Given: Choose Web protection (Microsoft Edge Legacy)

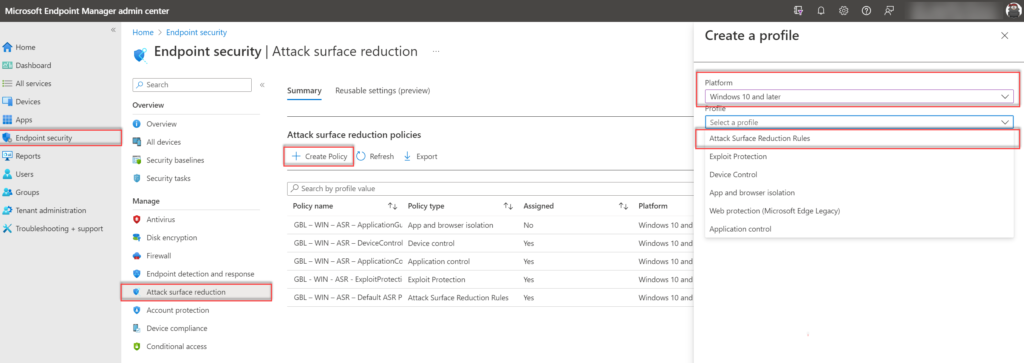Looking at the screenshot, I should coord(859,211).
